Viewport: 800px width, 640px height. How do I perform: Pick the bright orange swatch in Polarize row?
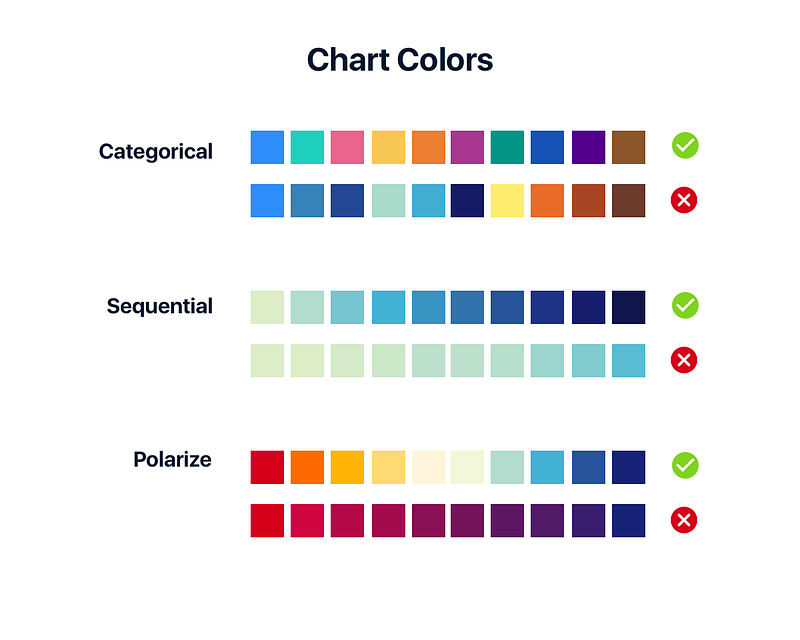tap(307, 467)
